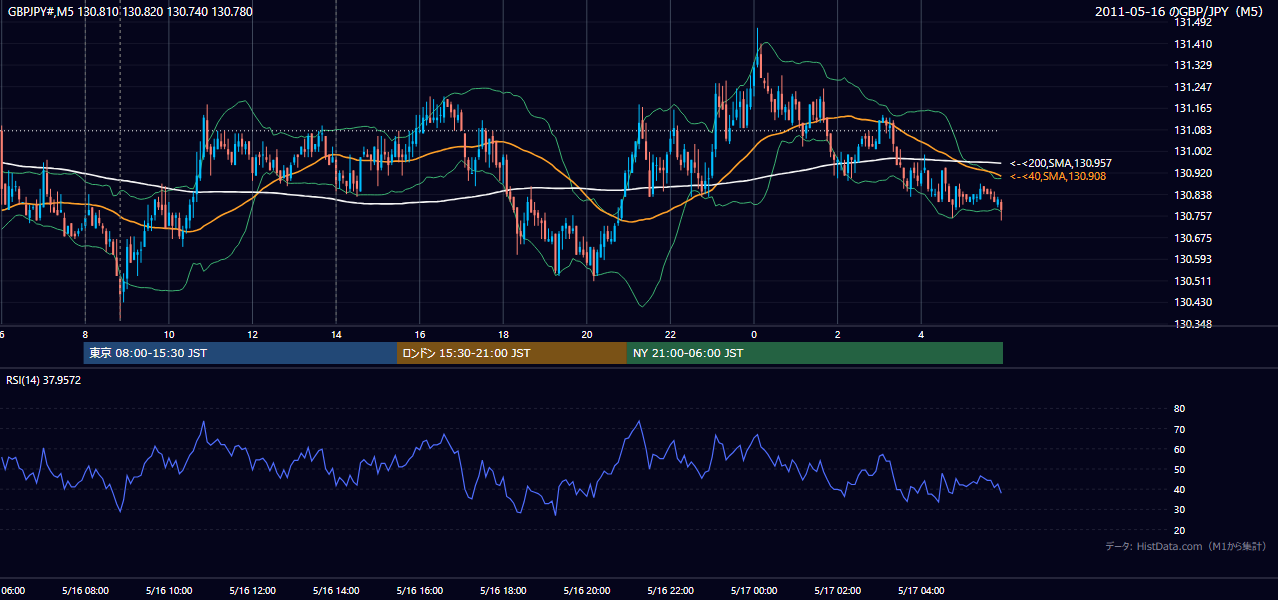Click the date label 5/16 18:00
The height and width of the screenshot is (600, 1278).
[x=503, y=591]
